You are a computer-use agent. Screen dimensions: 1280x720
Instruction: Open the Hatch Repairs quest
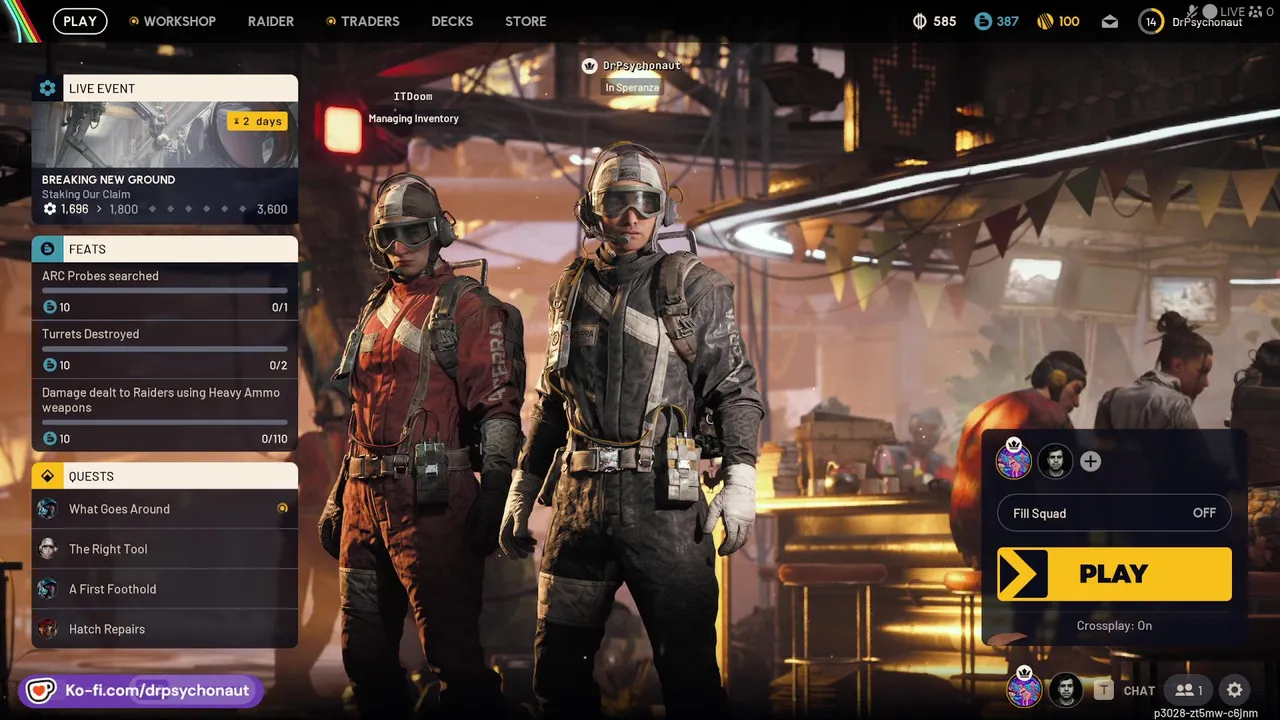165,629
